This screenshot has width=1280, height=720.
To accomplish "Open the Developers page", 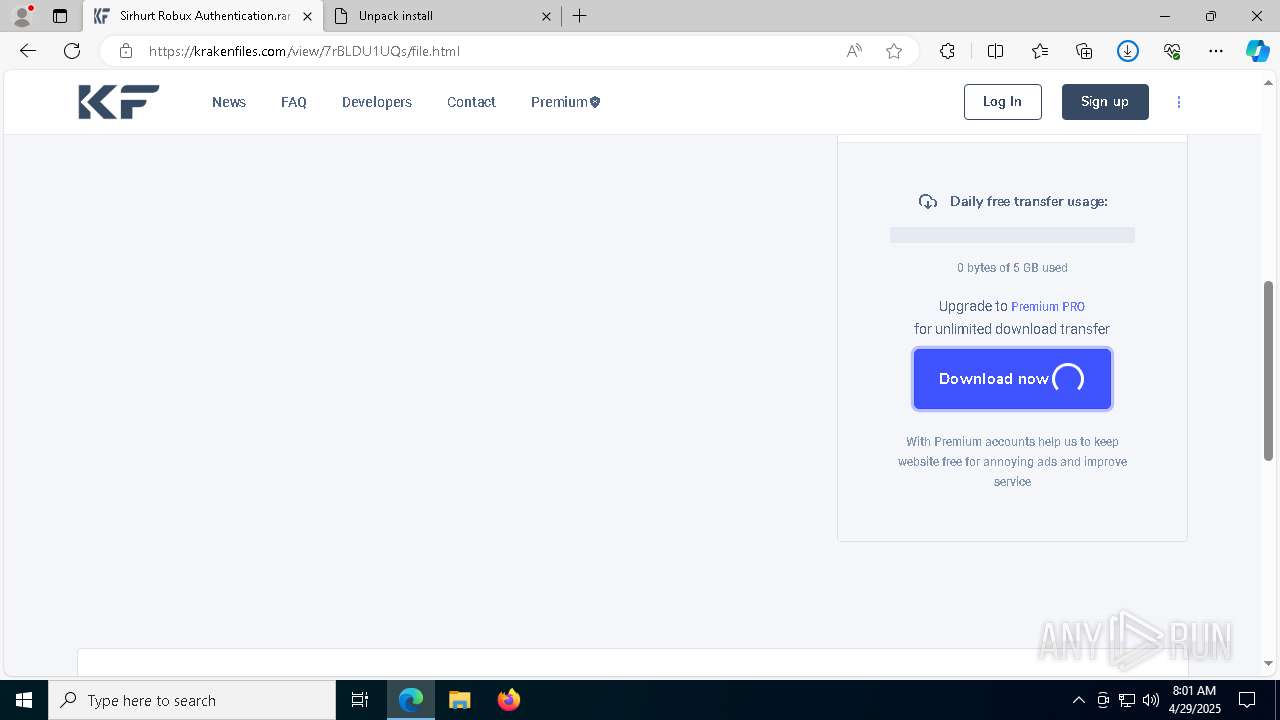I will tap(377, 102).
